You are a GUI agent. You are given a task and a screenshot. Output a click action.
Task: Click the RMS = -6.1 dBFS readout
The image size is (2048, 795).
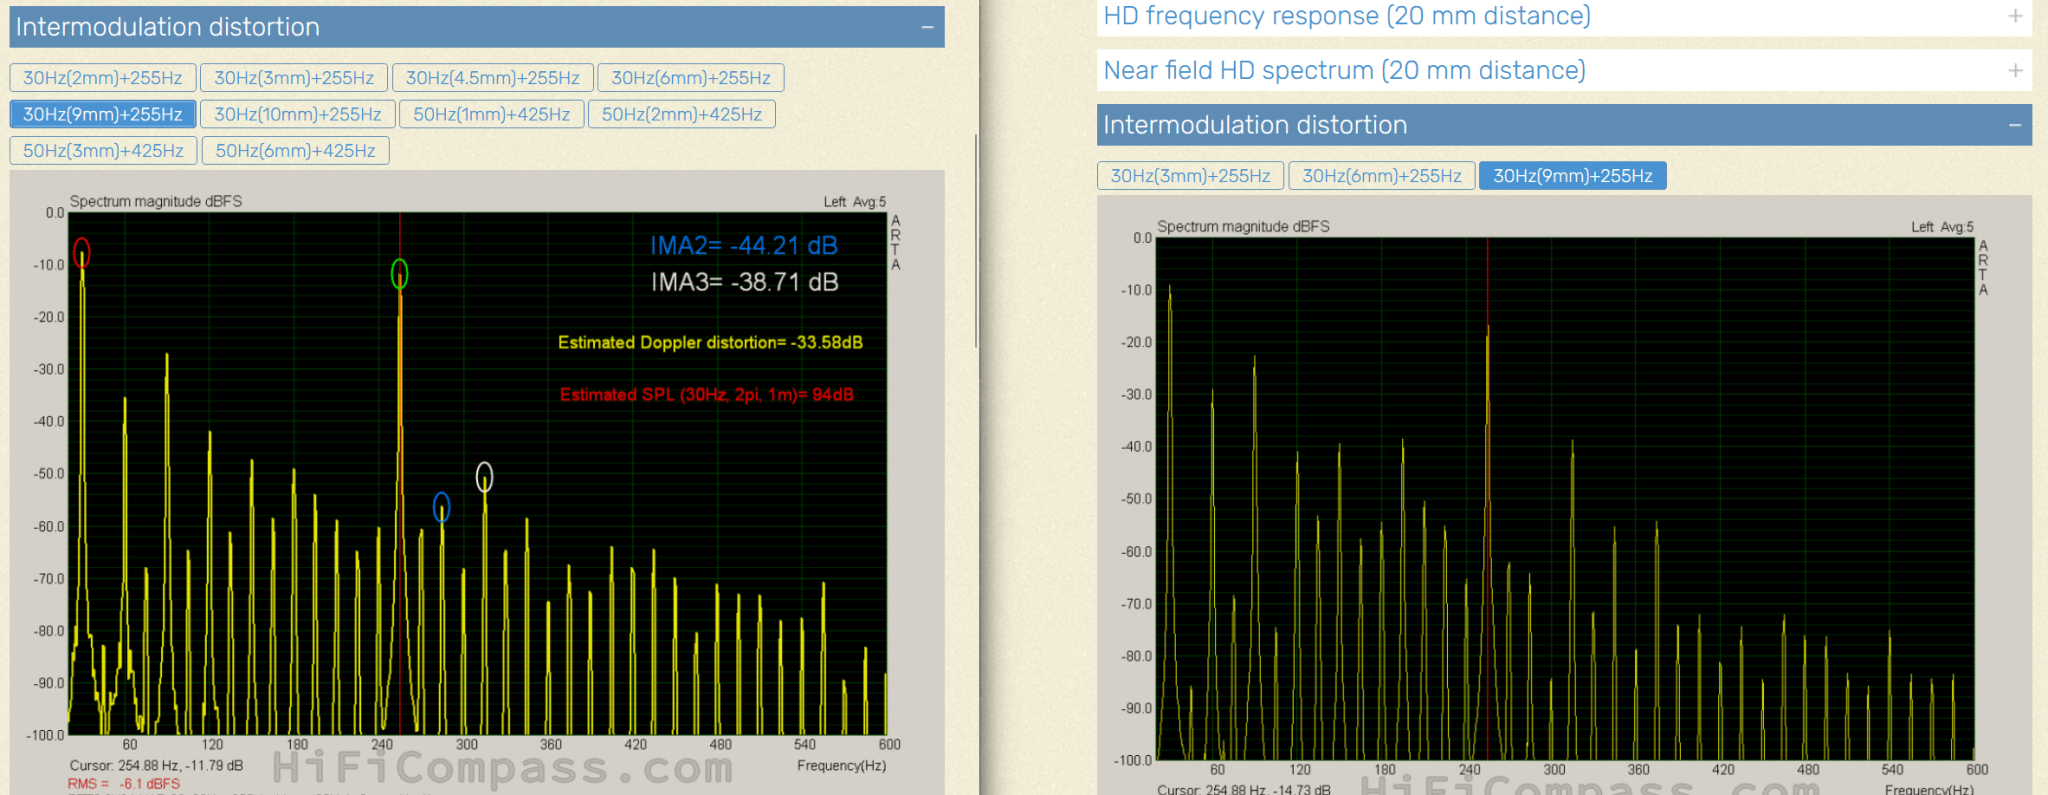[x=124, y=784]
